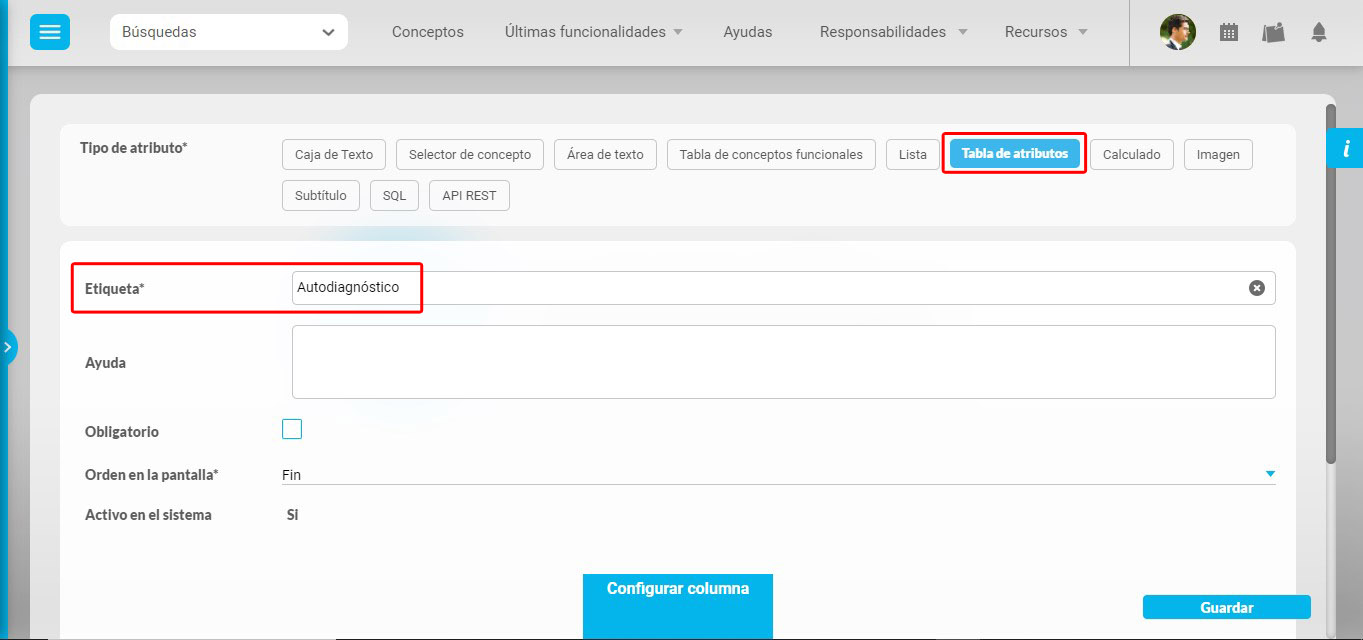Select API REST attribute type

coord(469,196)
